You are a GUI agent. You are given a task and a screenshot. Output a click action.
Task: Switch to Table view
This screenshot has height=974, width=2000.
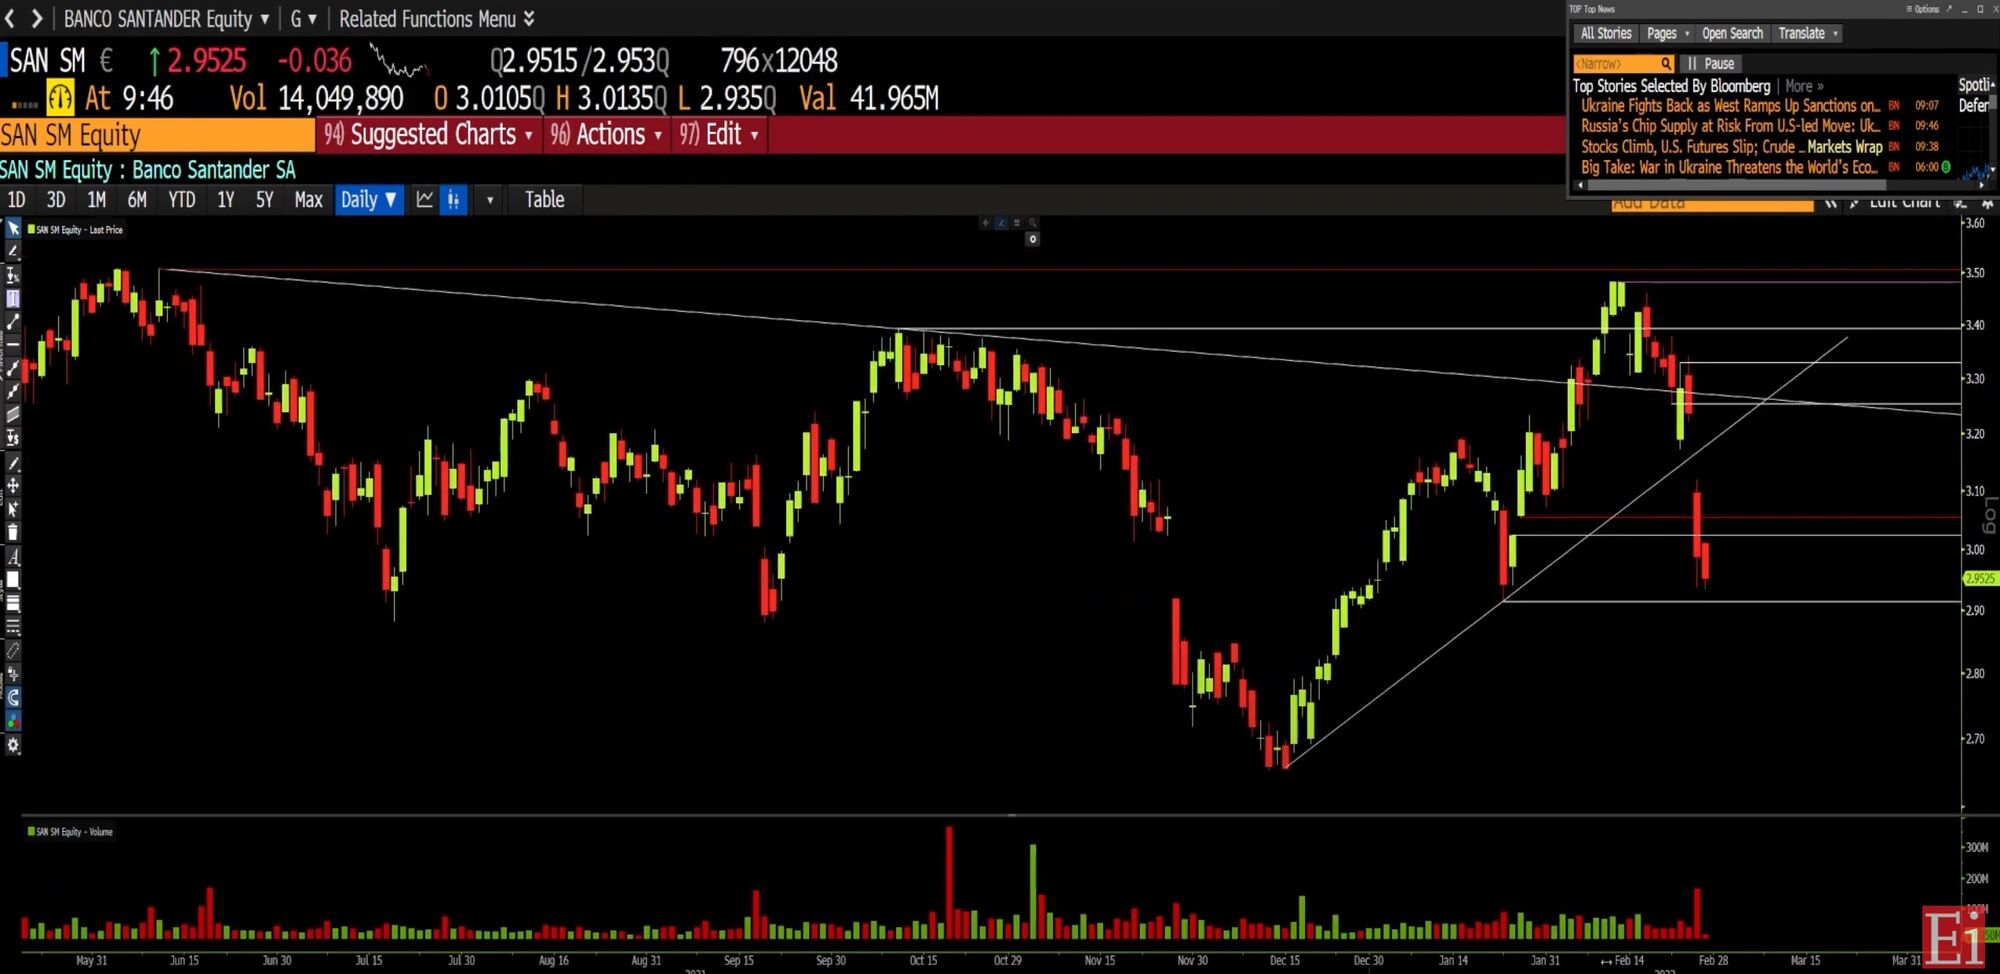pos(545,199)
